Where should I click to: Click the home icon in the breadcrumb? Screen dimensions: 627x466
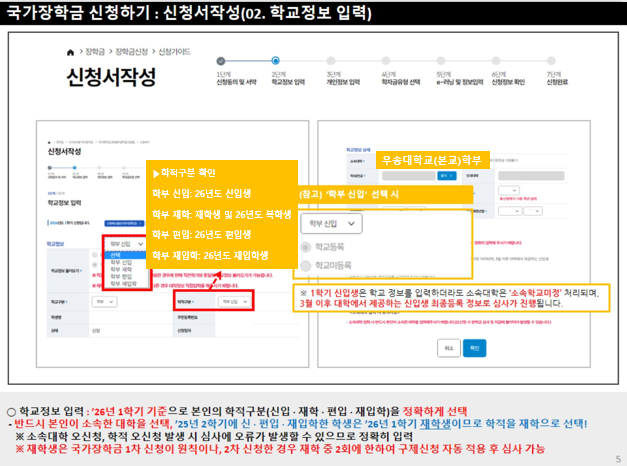(x=69, y=51)
